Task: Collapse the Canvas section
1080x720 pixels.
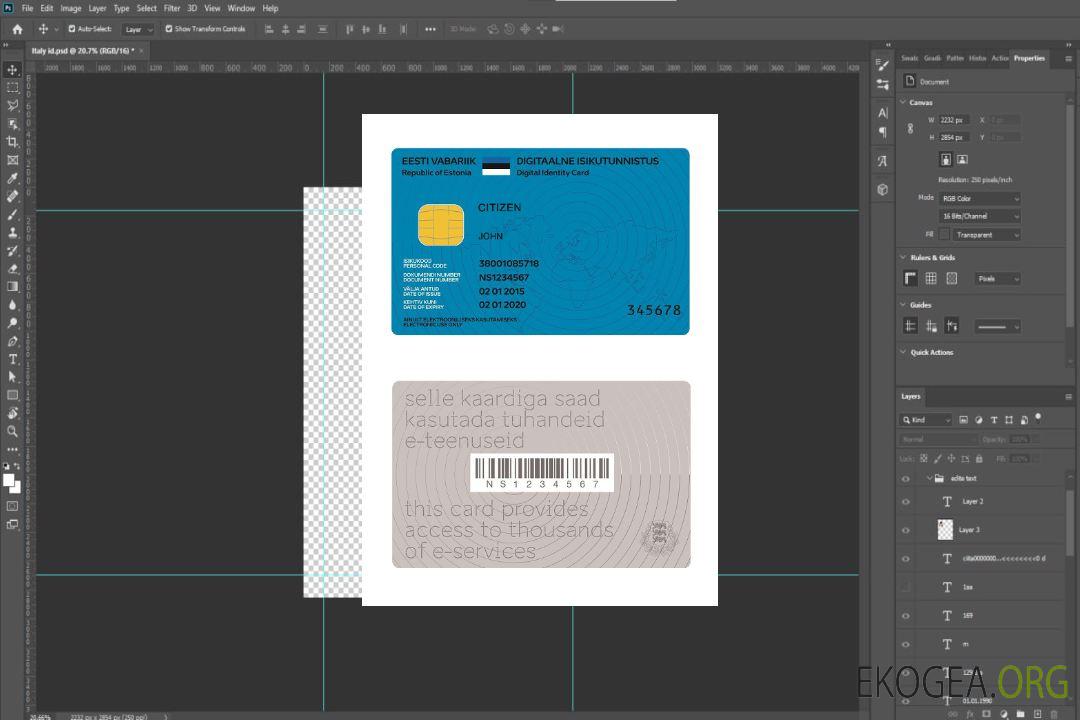Action: tap(903, 103)
